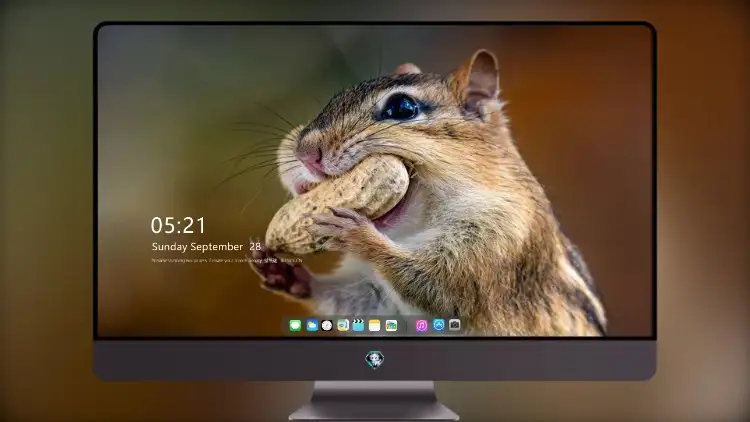Open the yellow-green chat bubble dock app
The image size is (750, 422).
343,325
